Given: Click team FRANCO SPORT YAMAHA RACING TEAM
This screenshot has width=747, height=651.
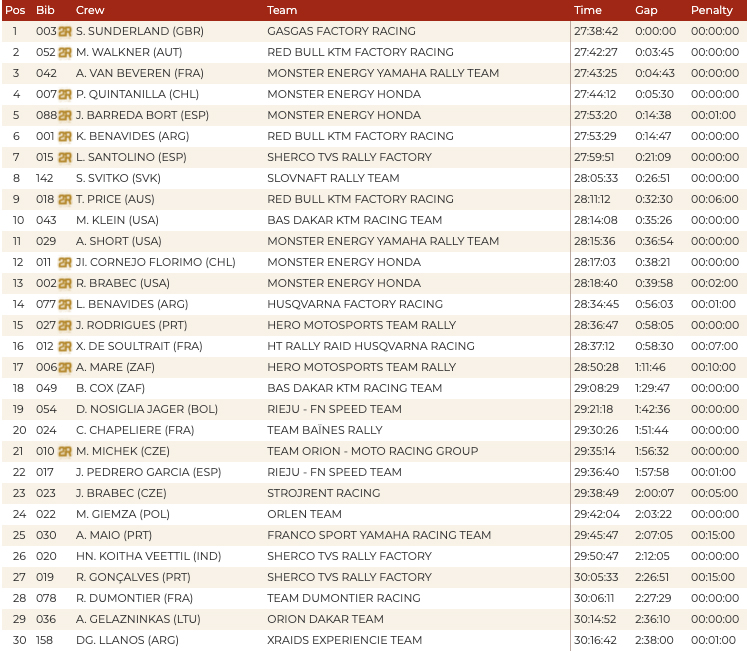Looking at the screenshot, I should click(x=379, y=535).
